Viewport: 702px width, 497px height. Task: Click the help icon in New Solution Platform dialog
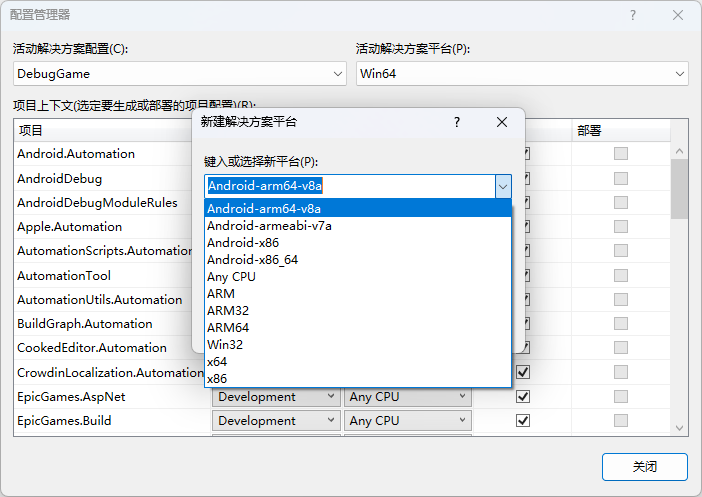(x=457, y=122)
